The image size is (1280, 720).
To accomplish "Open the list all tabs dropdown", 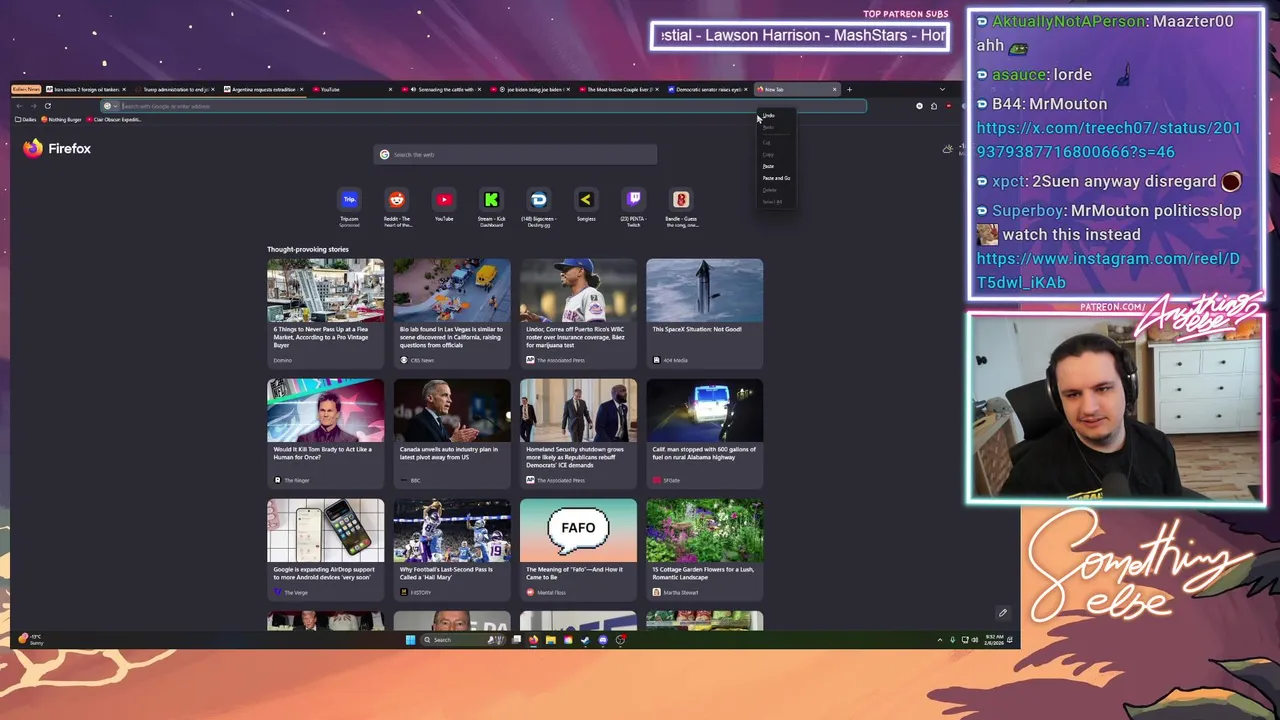I will pos(942,89).
